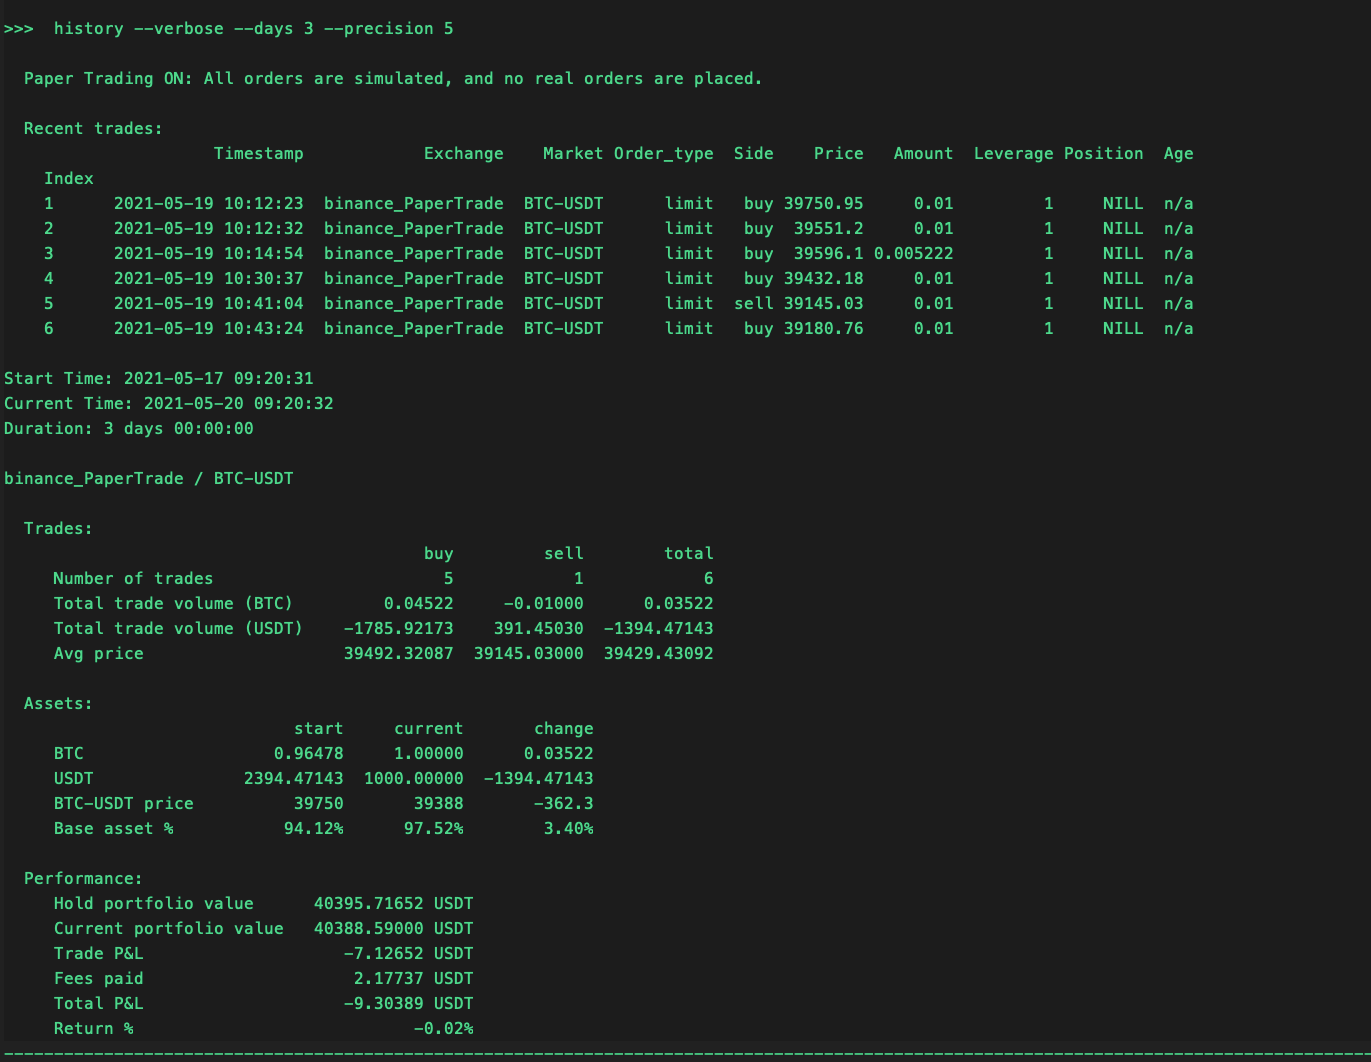The image size is (1371, 1062).
Task: Select the total average price 39429.43092
Action: 658,654
